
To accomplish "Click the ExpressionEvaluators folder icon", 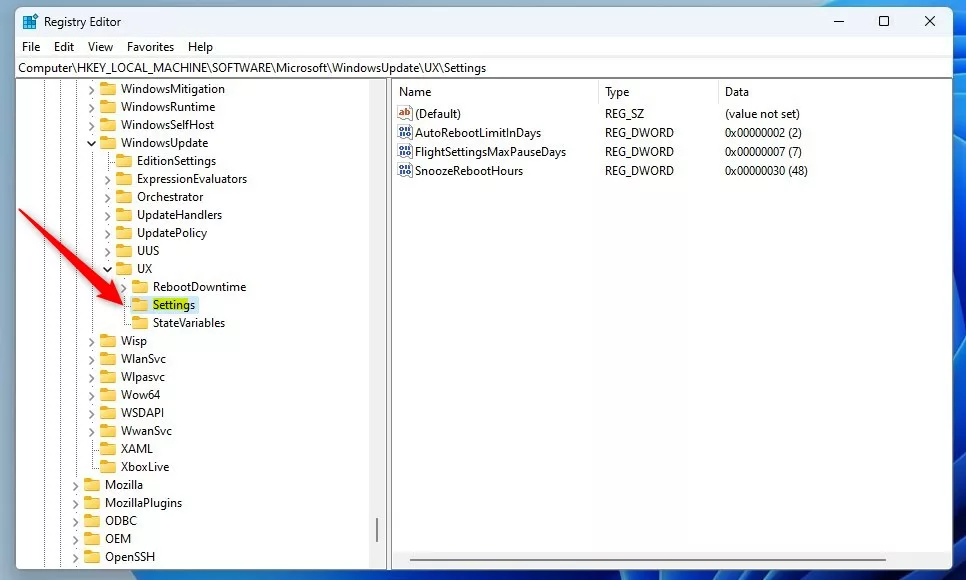I will (x=124, y=179).
